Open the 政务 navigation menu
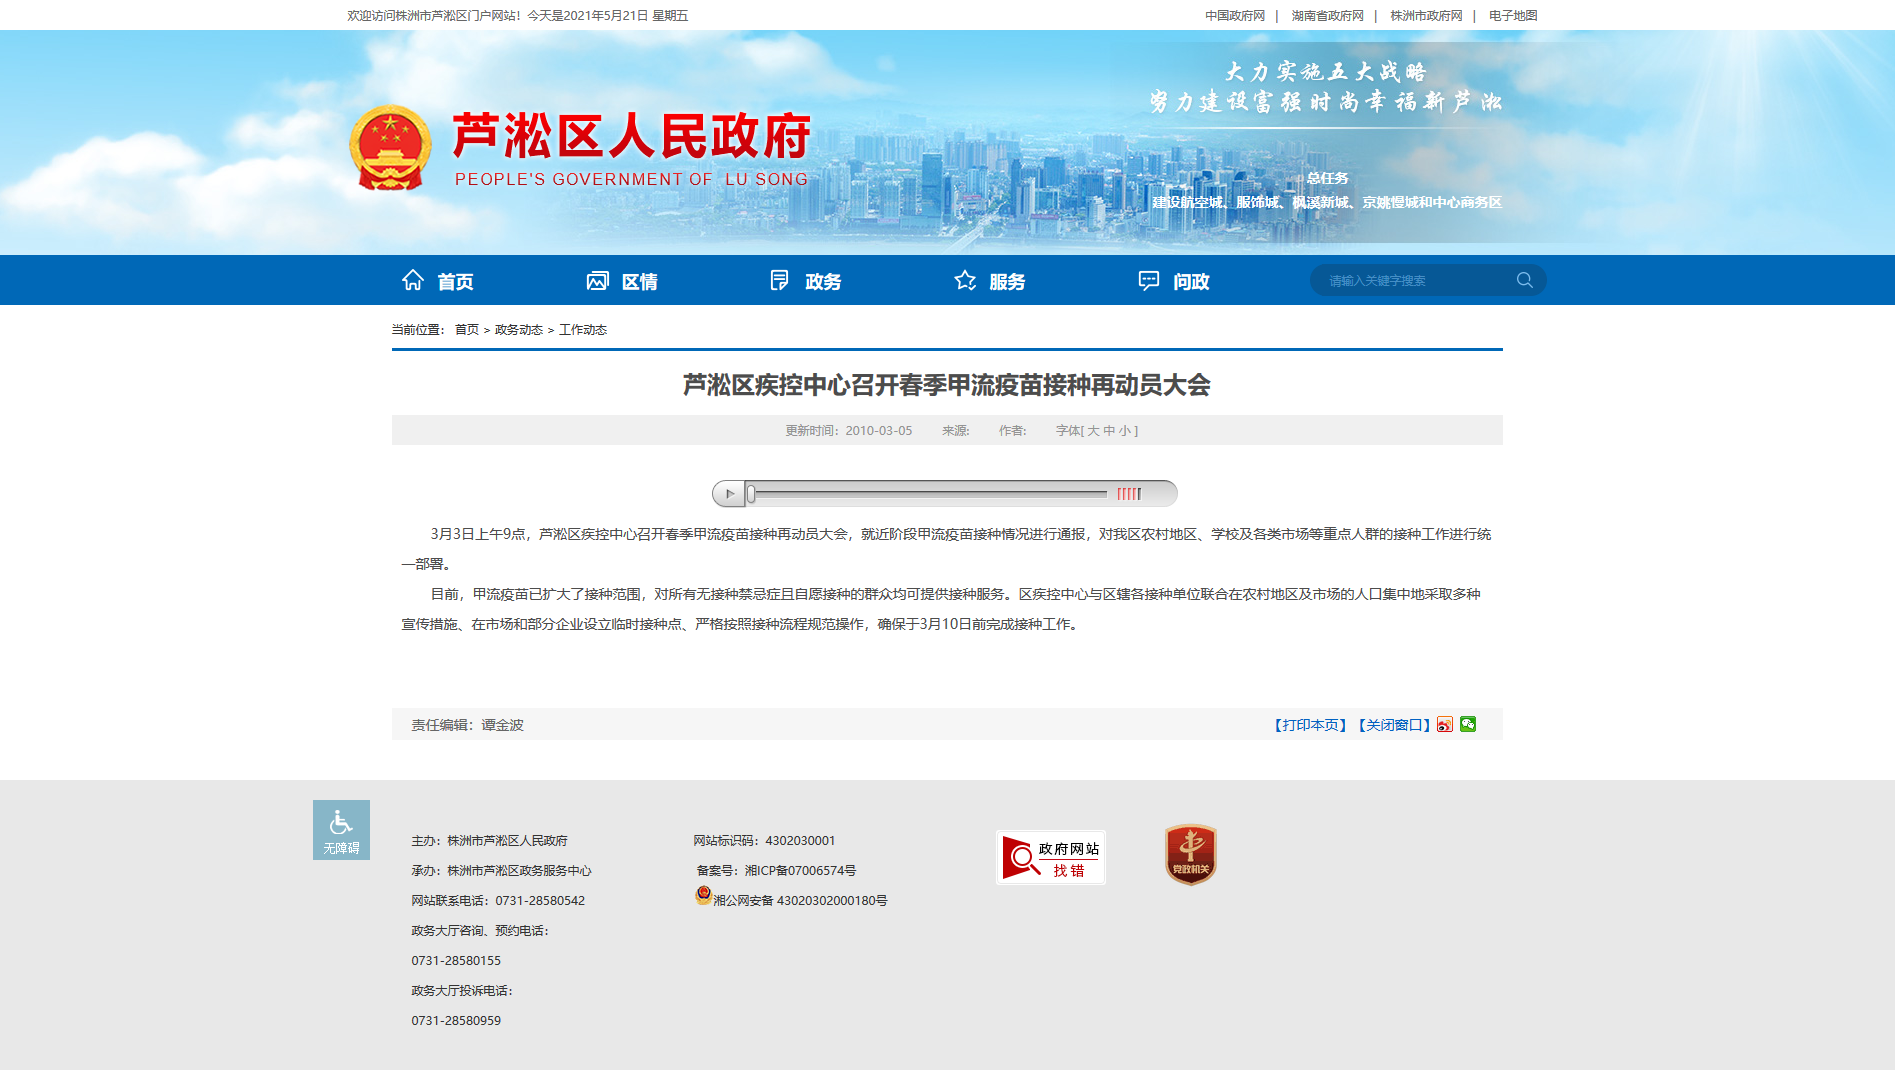 click(806, 281)
